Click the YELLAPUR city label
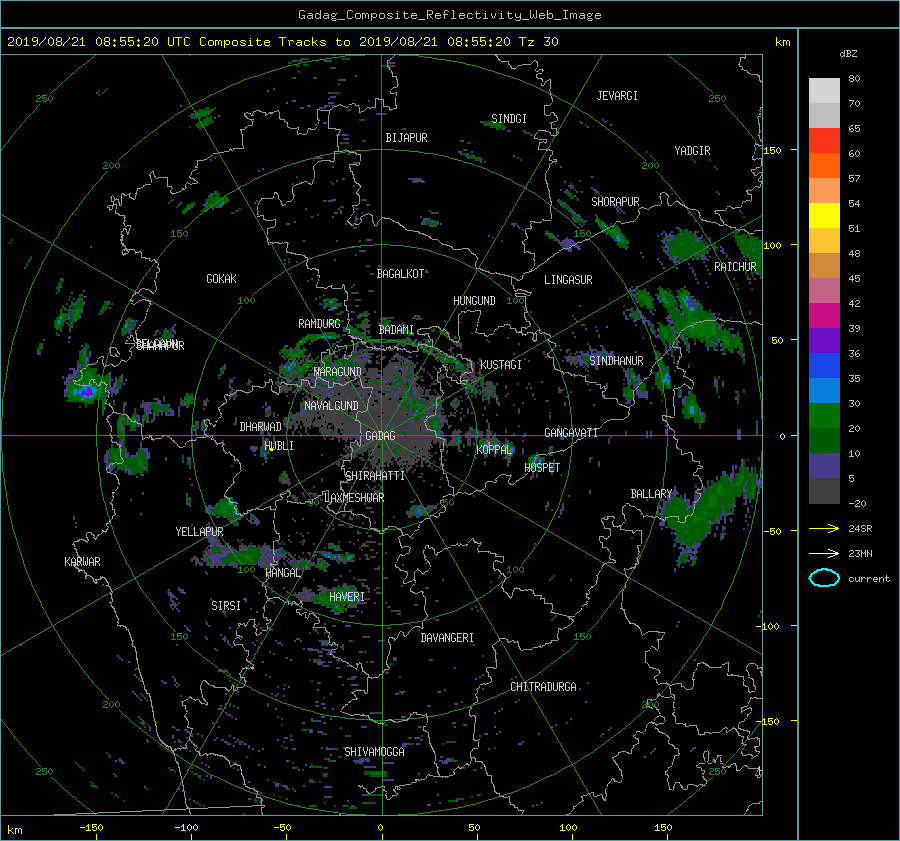The width and height of the screenshot is (900, 841). (x=199, y=532)
